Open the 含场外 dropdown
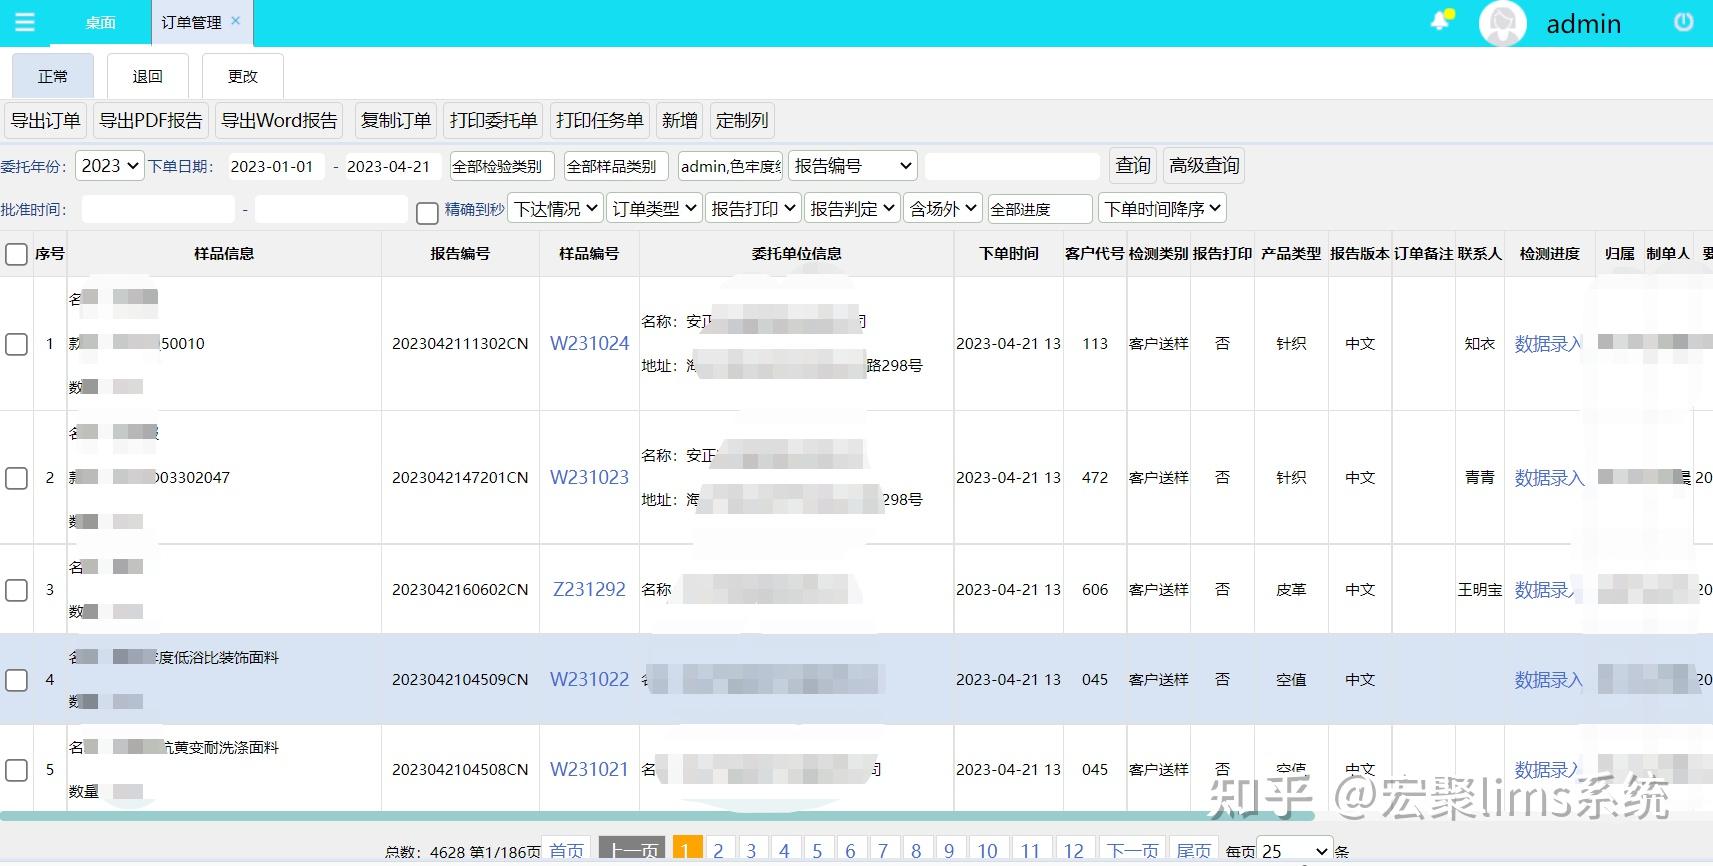This screenshot has height=866, width=1713. (x=943, y=209)
